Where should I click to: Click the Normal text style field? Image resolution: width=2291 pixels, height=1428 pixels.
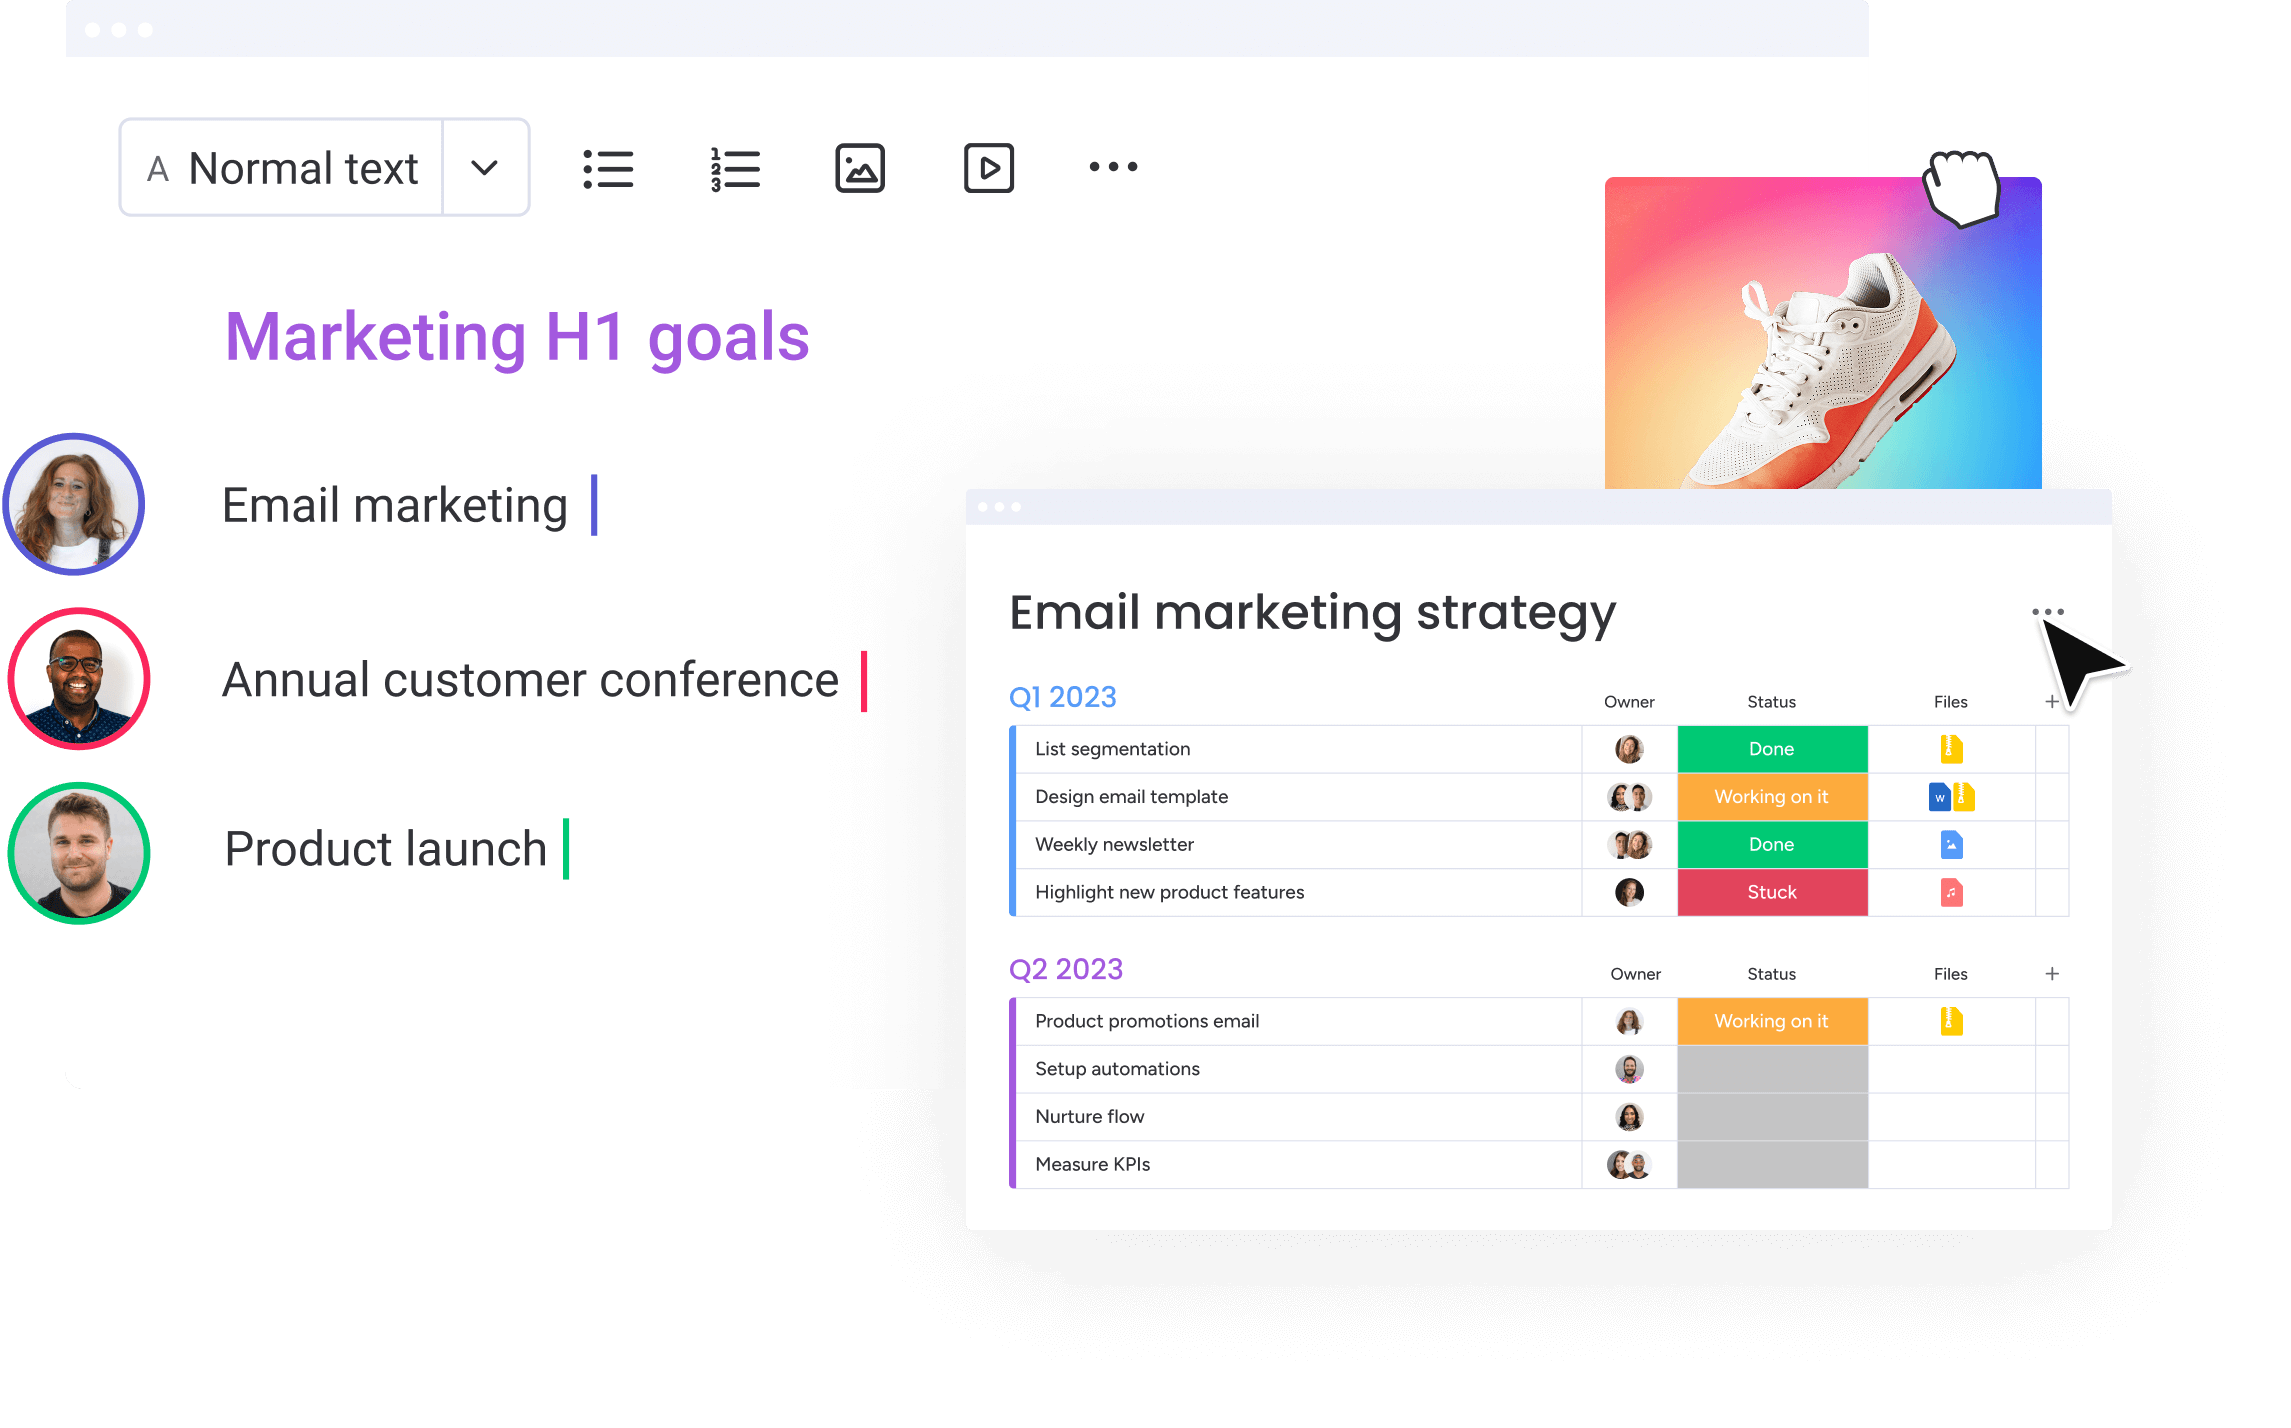click(282, 168)
